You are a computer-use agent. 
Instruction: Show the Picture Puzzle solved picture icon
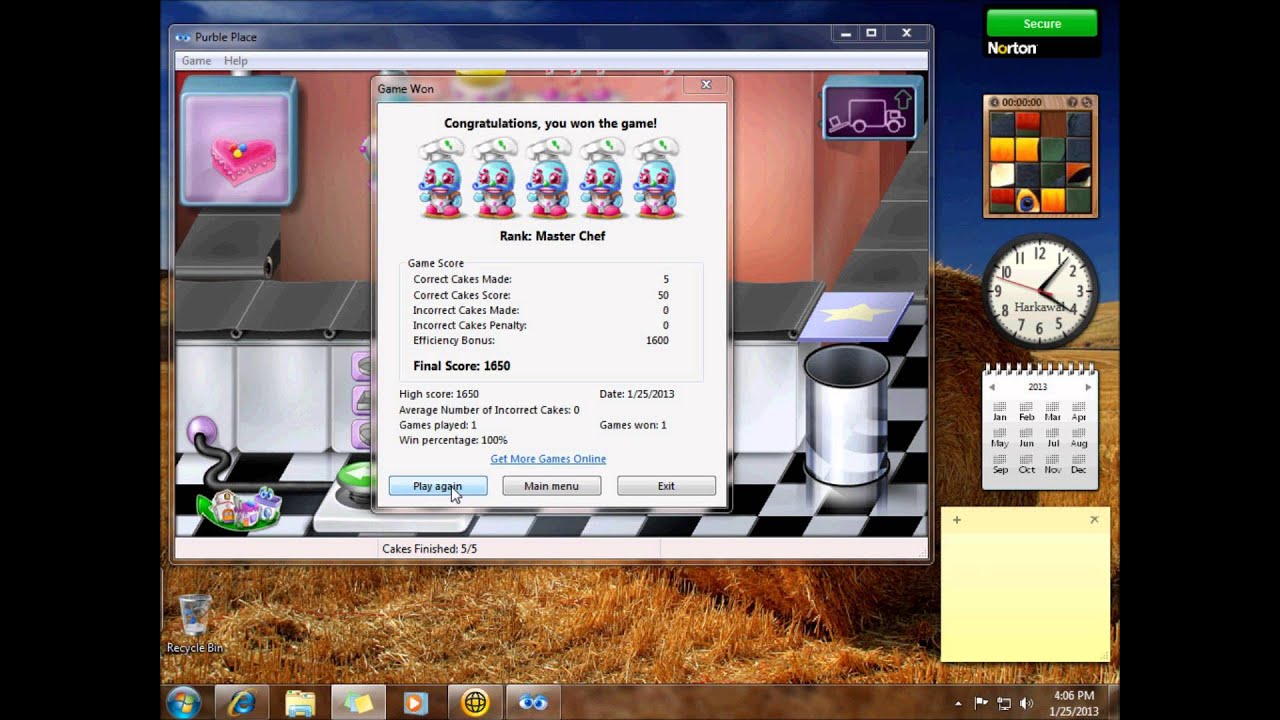pos(1072,102)
